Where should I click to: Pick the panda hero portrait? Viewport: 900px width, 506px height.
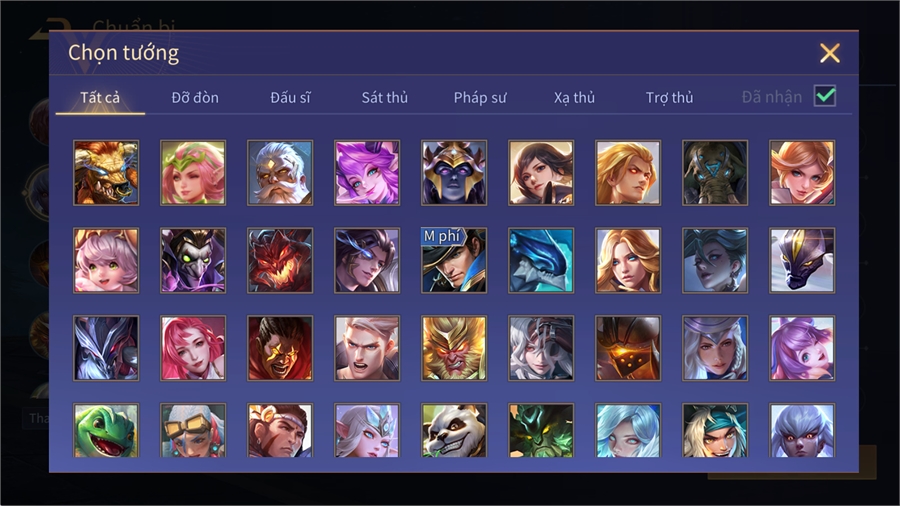pos(454,430)
